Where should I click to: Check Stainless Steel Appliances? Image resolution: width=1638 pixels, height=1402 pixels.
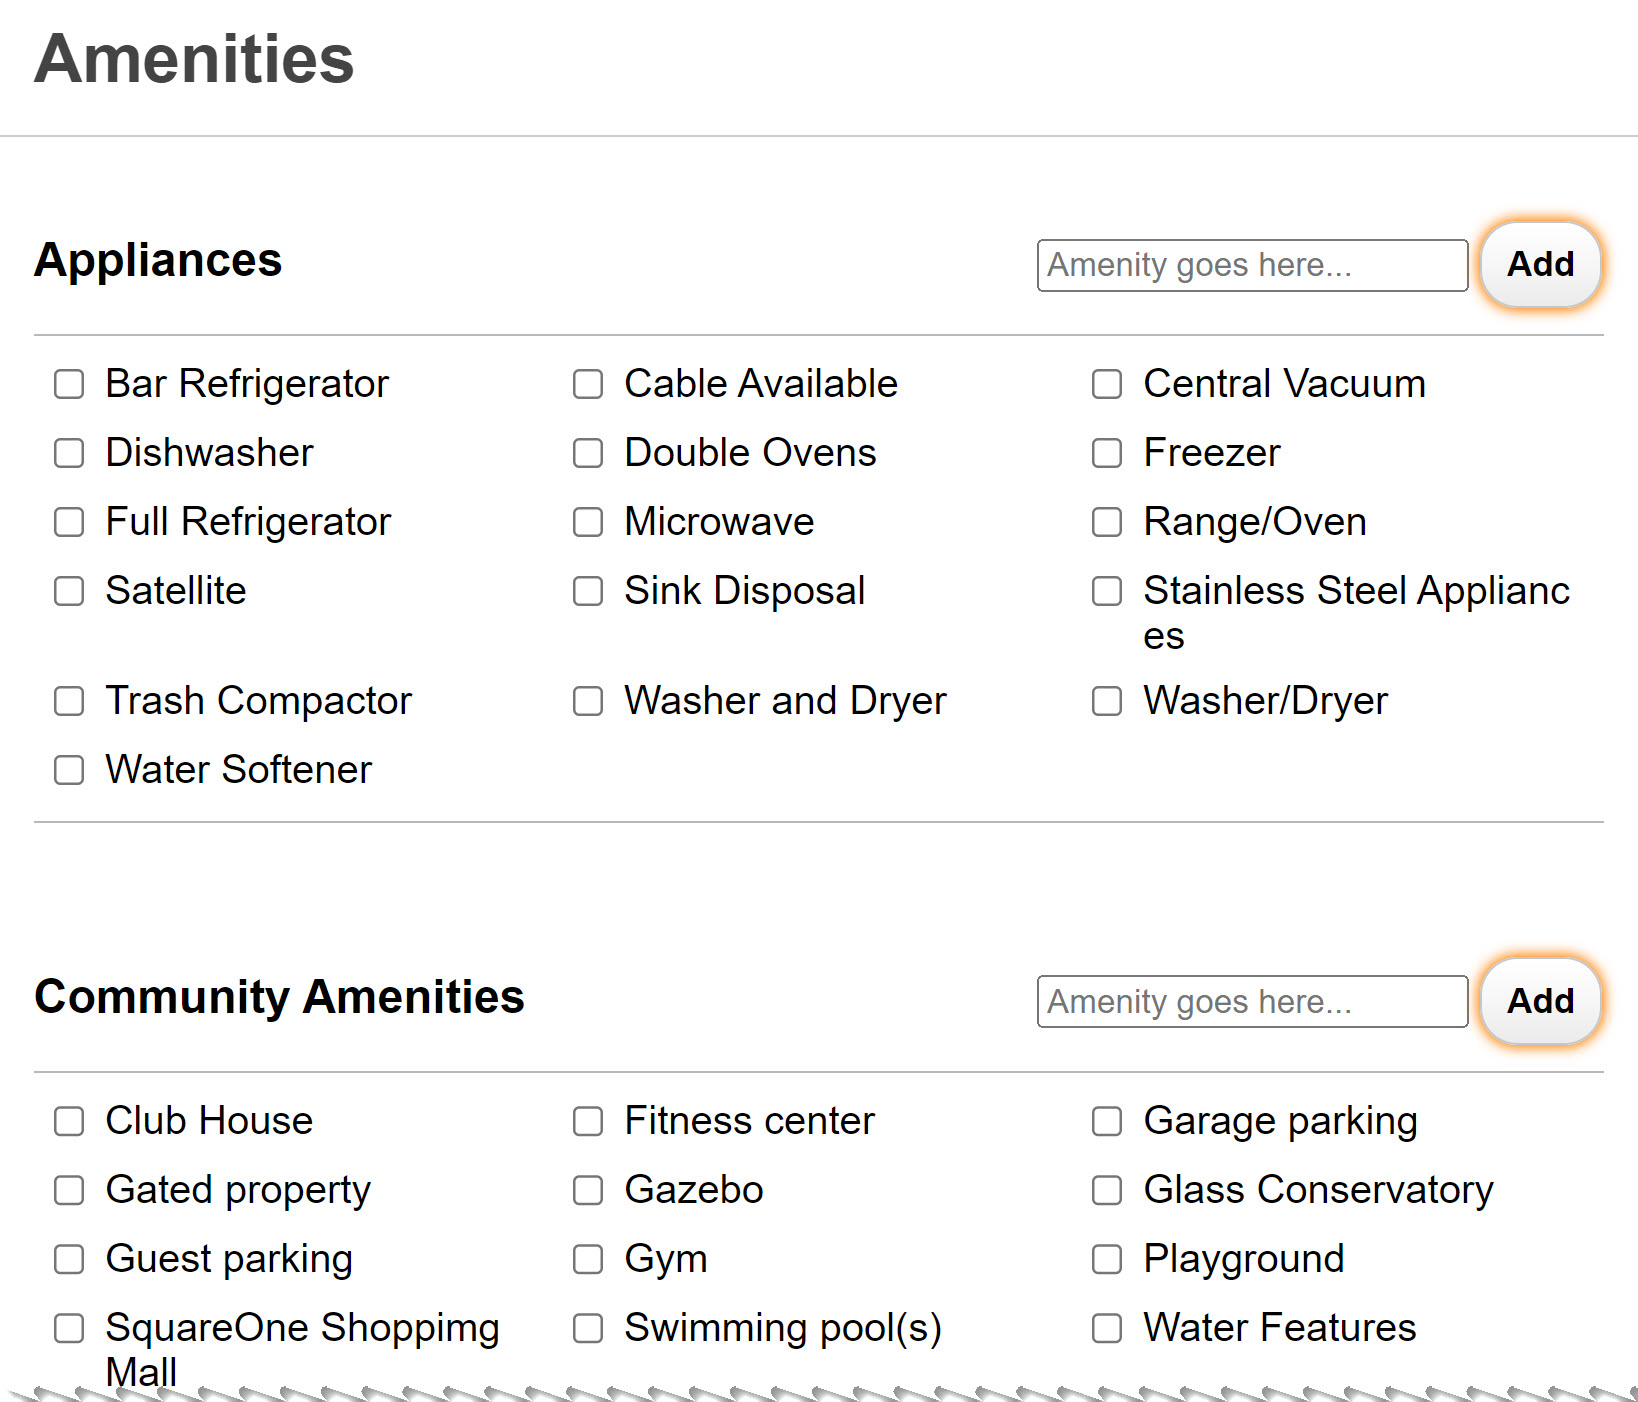pos(1107,591)
